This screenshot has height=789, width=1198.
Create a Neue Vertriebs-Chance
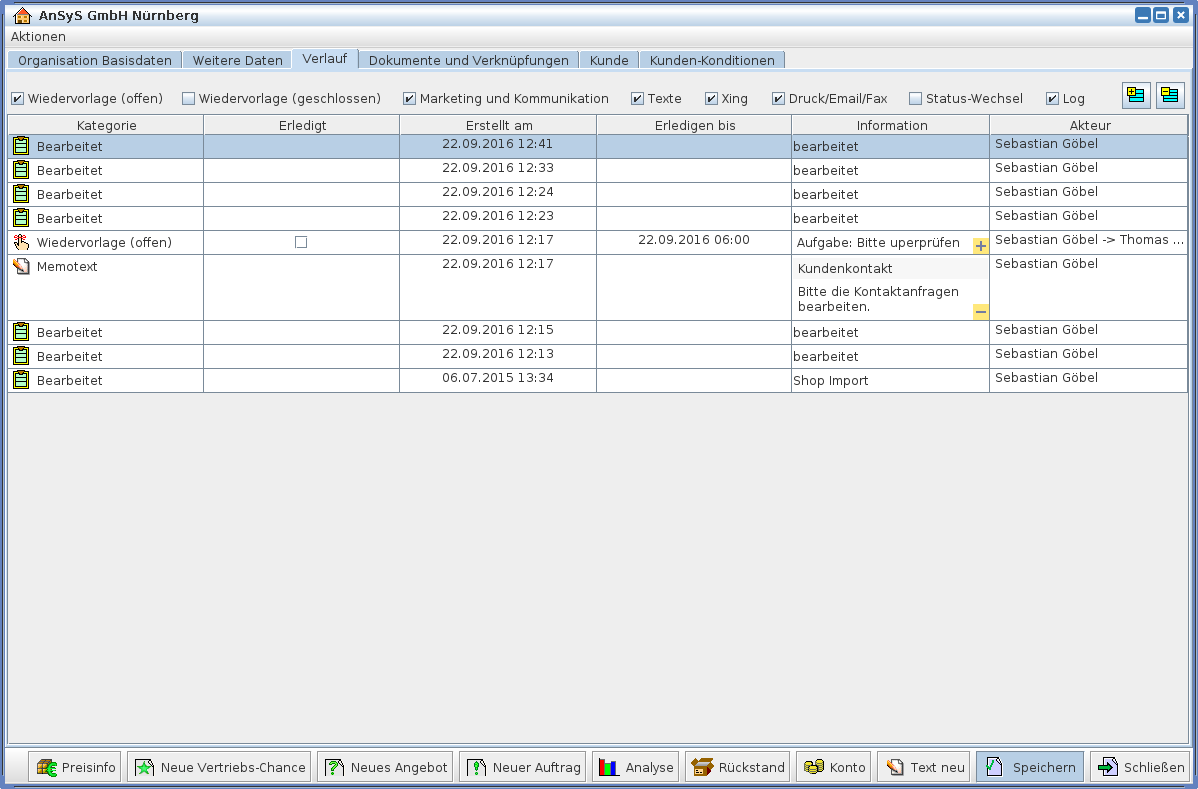tap(219, 767)
